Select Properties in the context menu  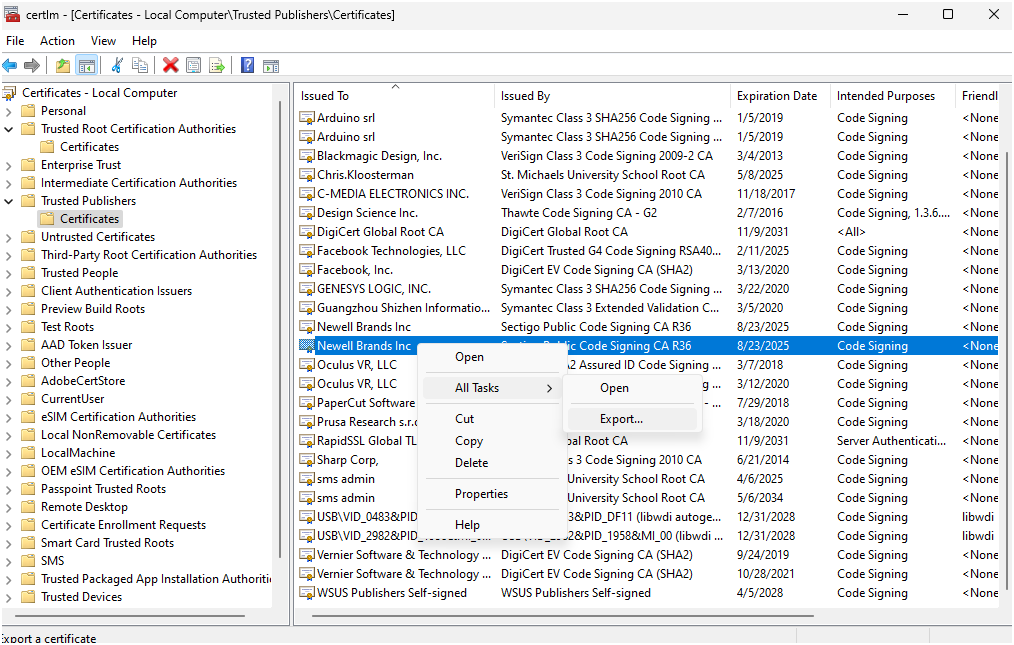pos(481,494)
